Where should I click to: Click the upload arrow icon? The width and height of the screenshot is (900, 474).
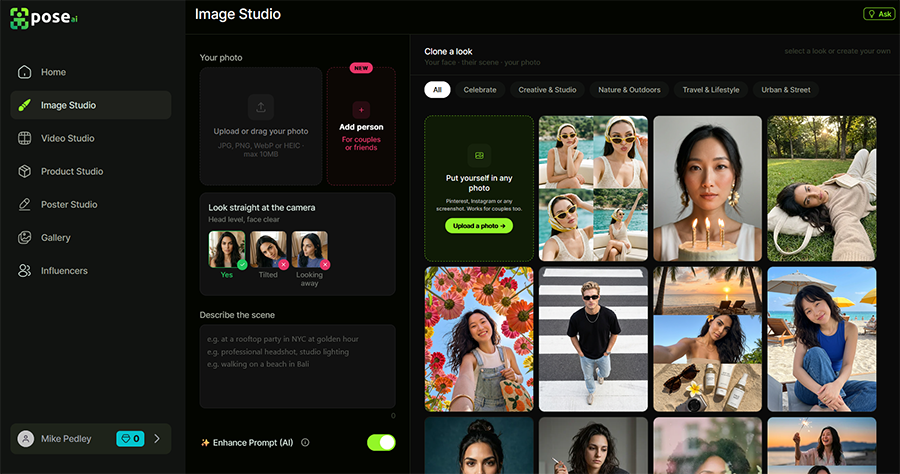(x=261, y=107)
